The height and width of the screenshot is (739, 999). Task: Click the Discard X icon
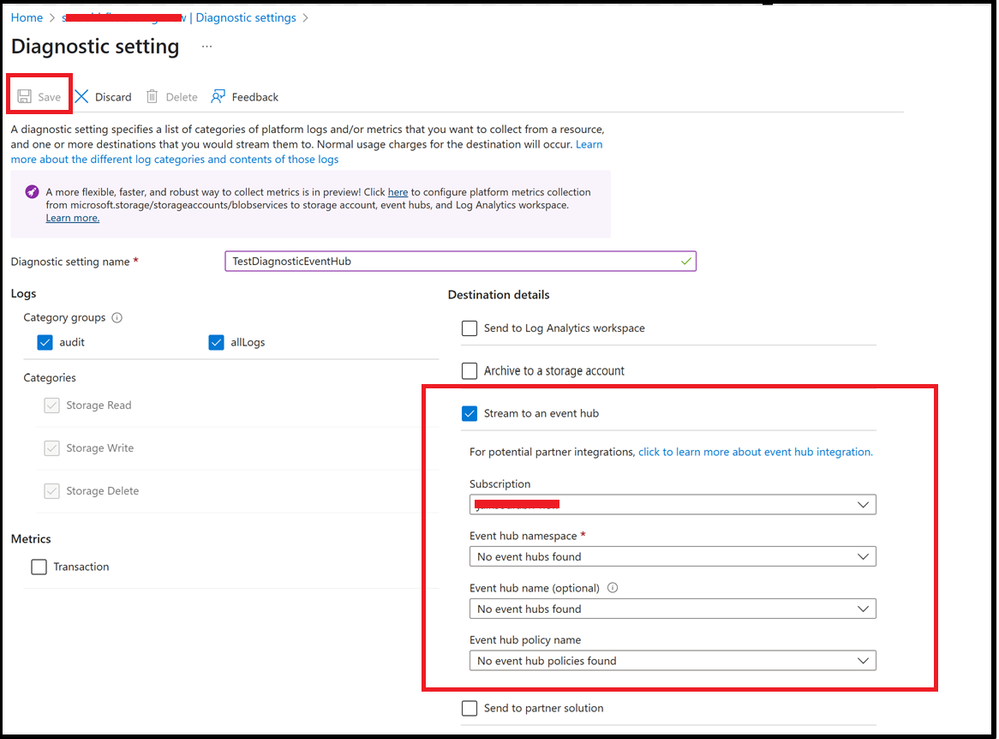click(x=82, y=96)
